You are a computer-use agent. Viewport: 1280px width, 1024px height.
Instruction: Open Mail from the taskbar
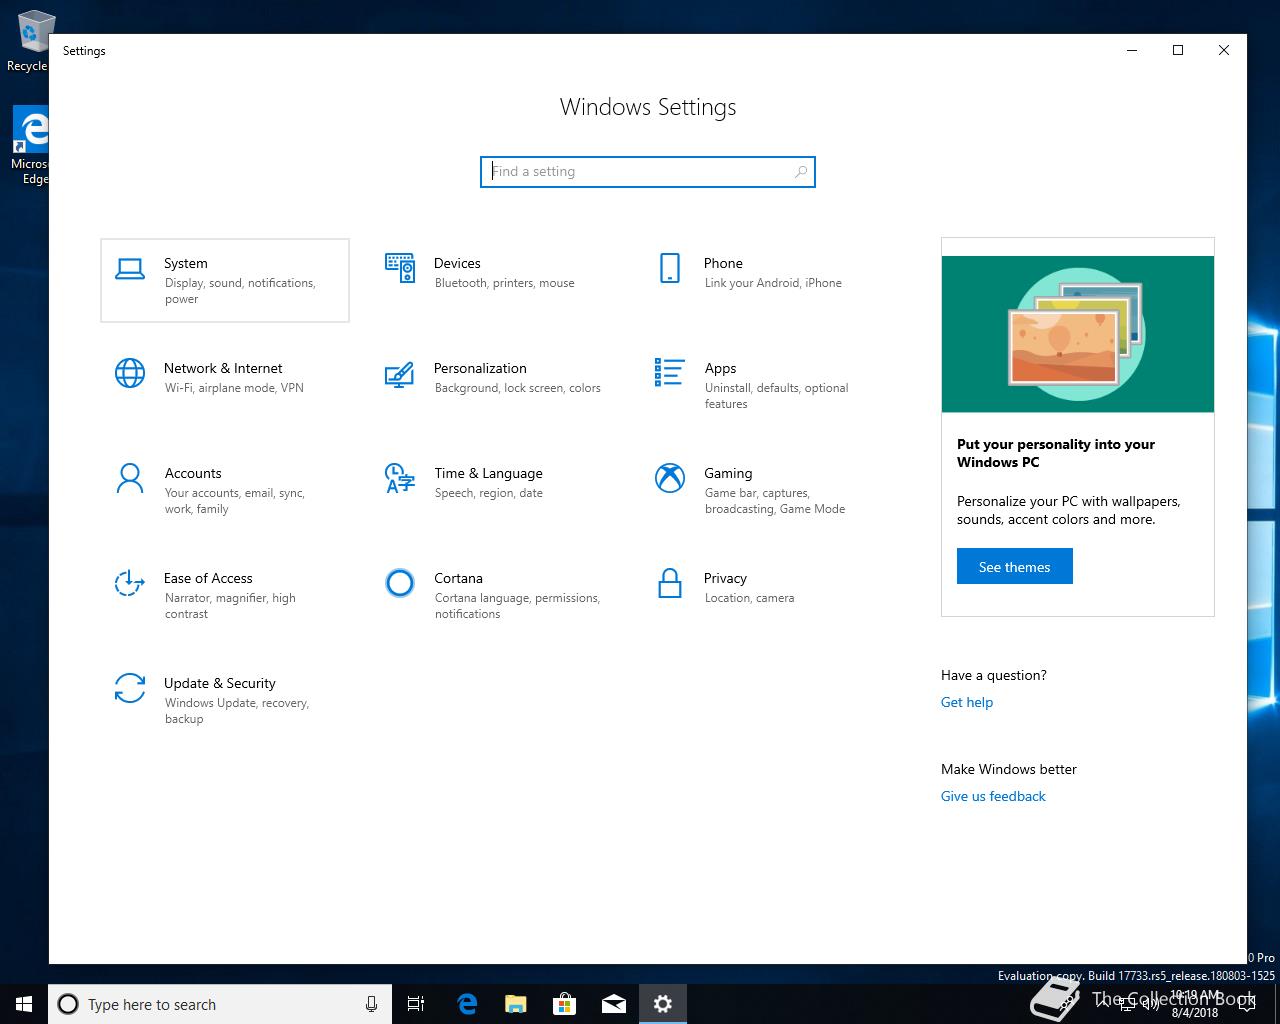pos(614,1004)
